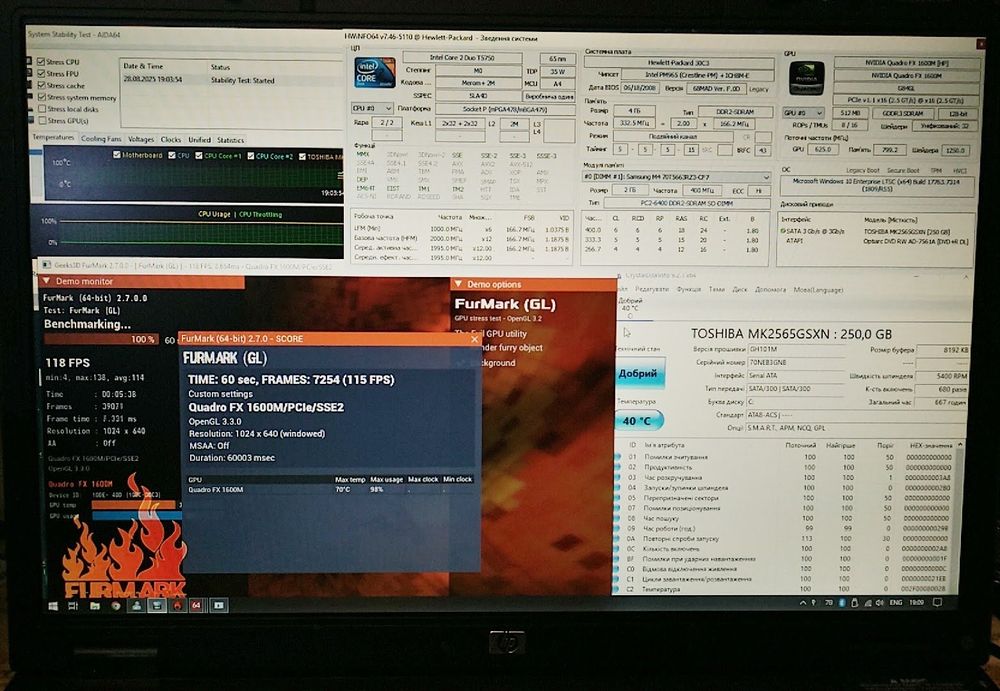Viewport: 1000px width, 691px height.
Task: Switch to the Voltages tab
Action: (140, 139)
